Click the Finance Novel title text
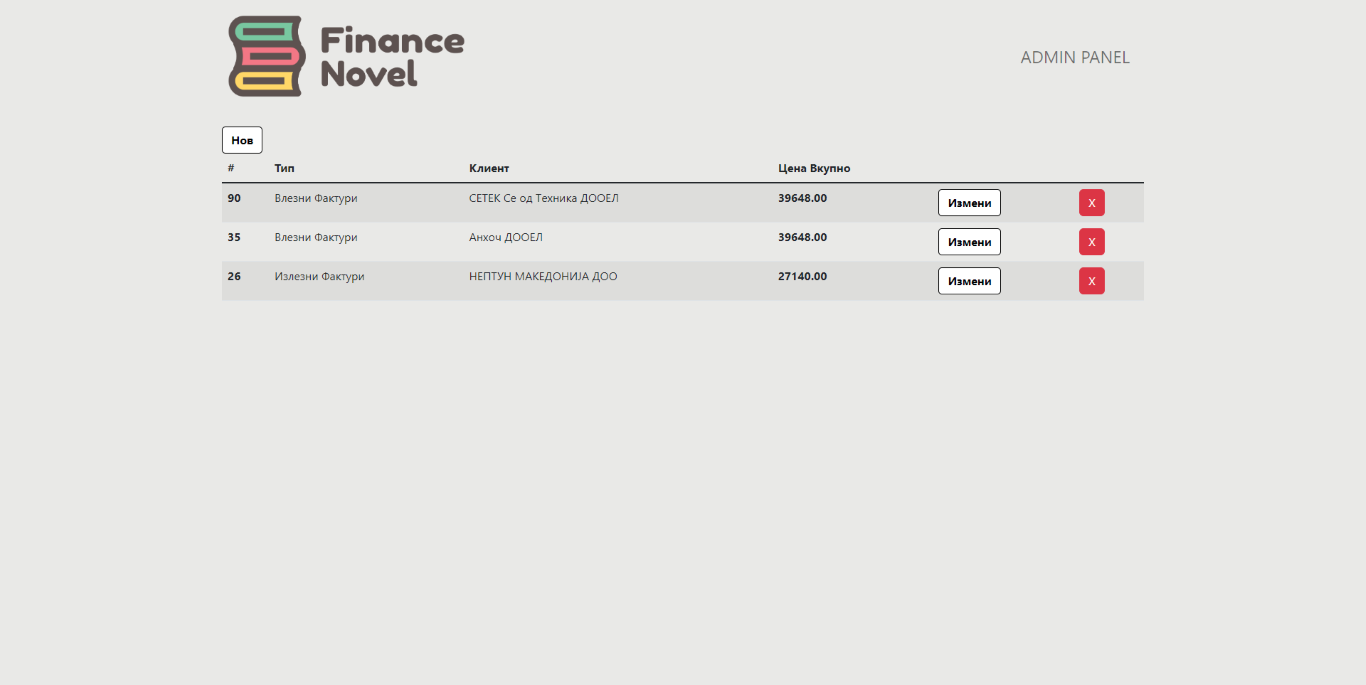Screen dimensions: 1366x685 [x=392, y=57]
